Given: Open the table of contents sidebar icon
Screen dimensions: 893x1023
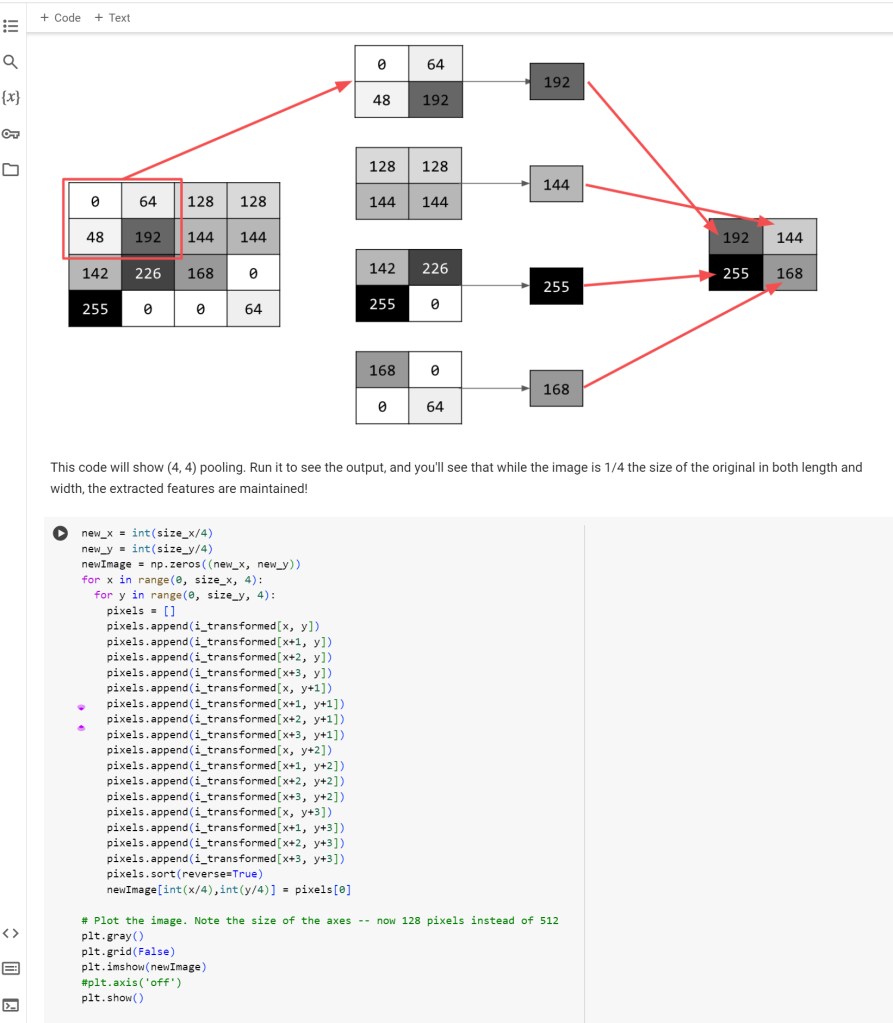Looking at the screenshot, I should (x=11, y=26).
